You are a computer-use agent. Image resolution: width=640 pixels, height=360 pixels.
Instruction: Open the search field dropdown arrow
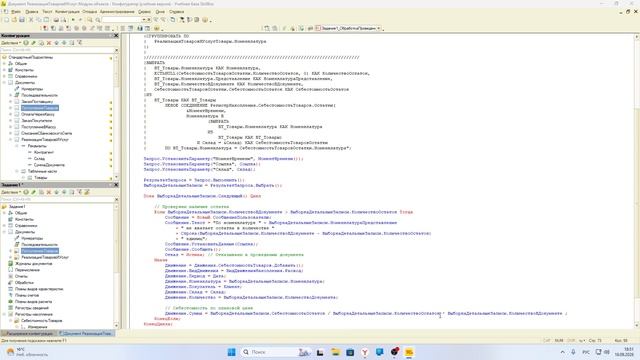click(144, 20)
